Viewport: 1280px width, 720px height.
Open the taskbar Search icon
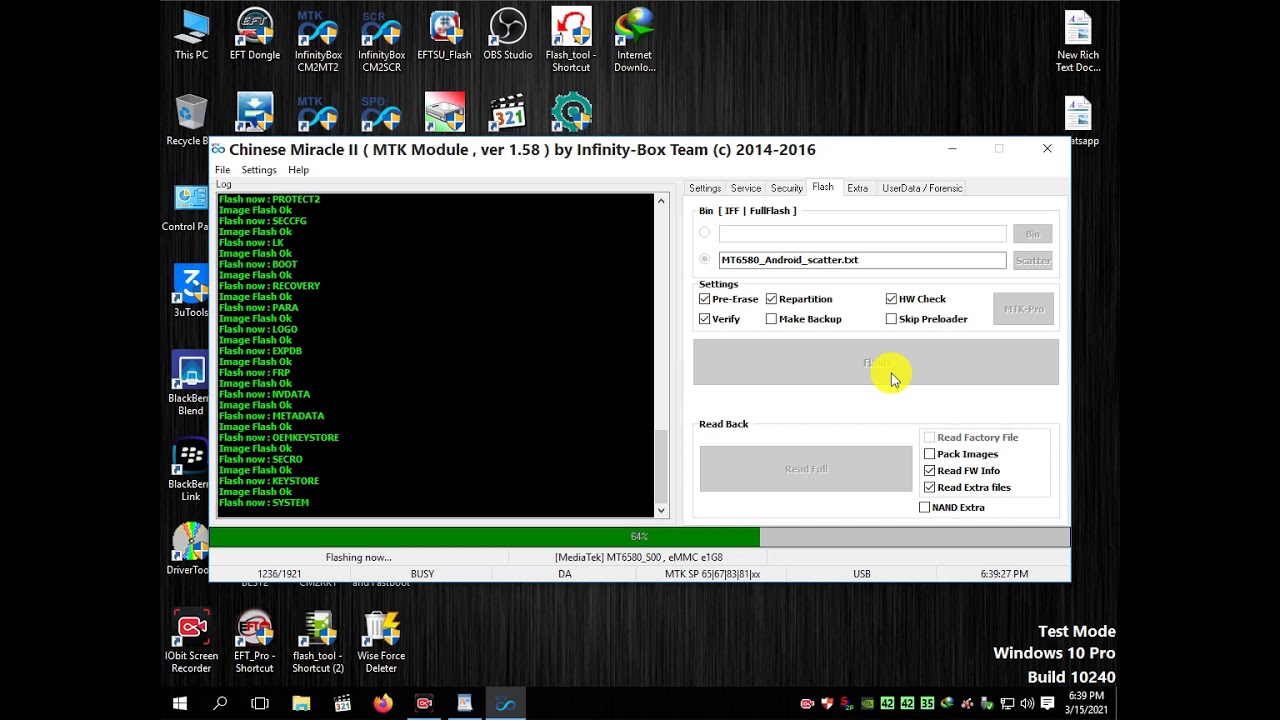click(220, 704)
